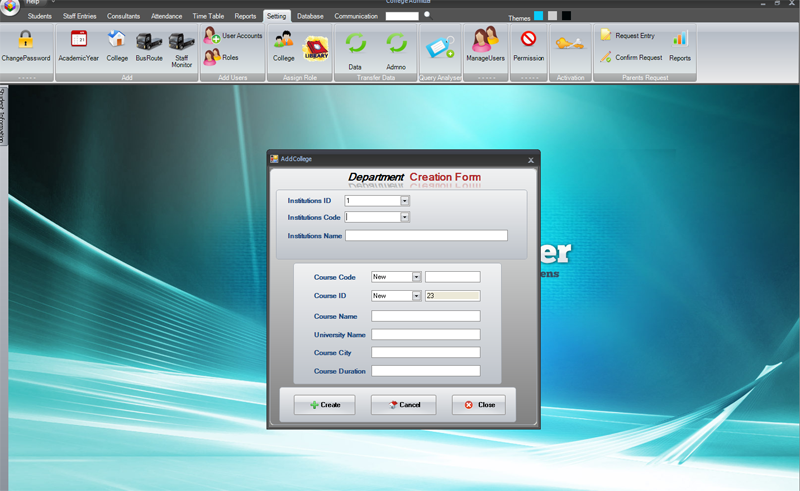Click the Permission prohibited icon
This screenshot has width=800, height=491.
click(x=529, y=39)
